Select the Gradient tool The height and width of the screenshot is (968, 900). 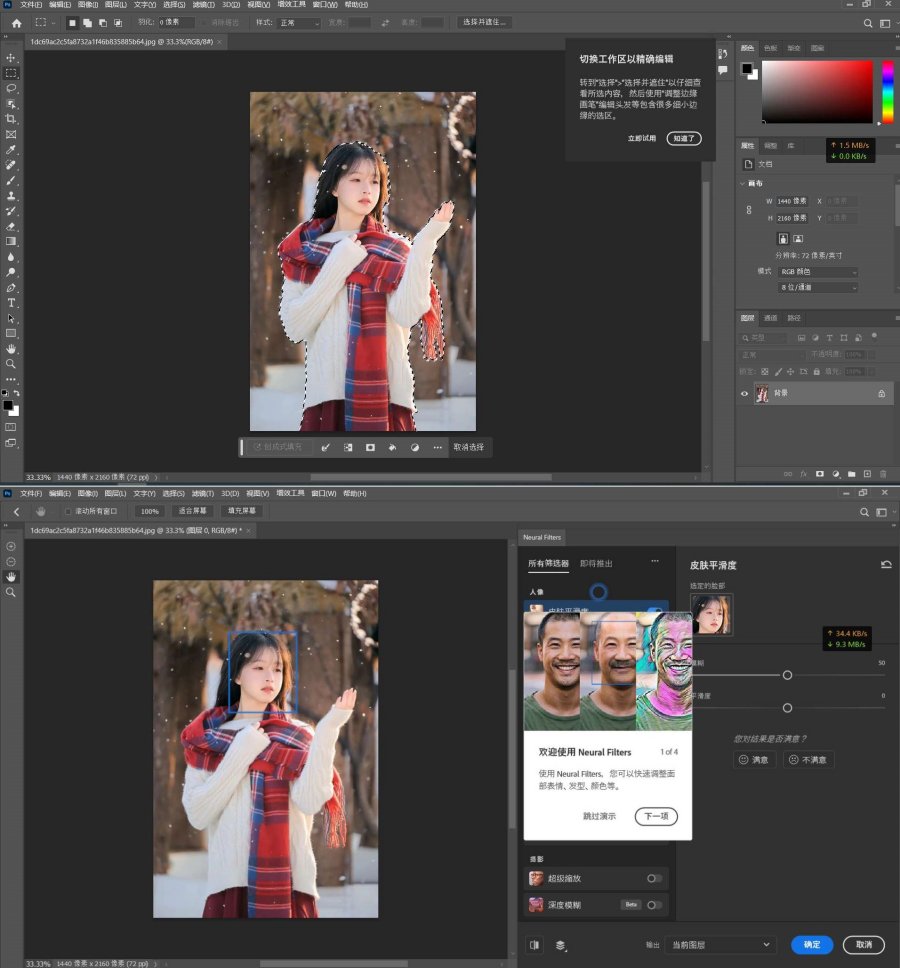click(12, 241)
